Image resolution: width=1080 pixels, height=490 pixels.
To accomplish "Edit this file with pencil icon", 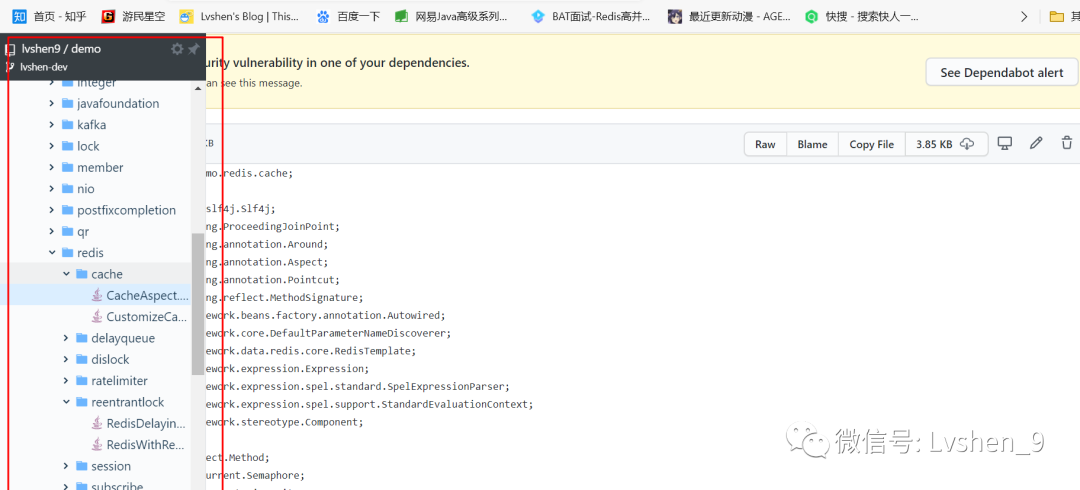I will coord(1036,143).
